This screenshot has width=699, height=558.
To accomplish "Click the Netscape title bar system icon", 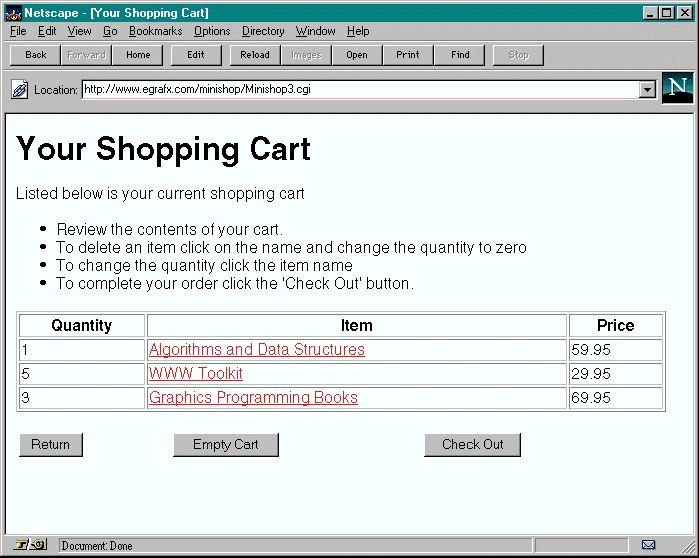I will tap(13, 13).
